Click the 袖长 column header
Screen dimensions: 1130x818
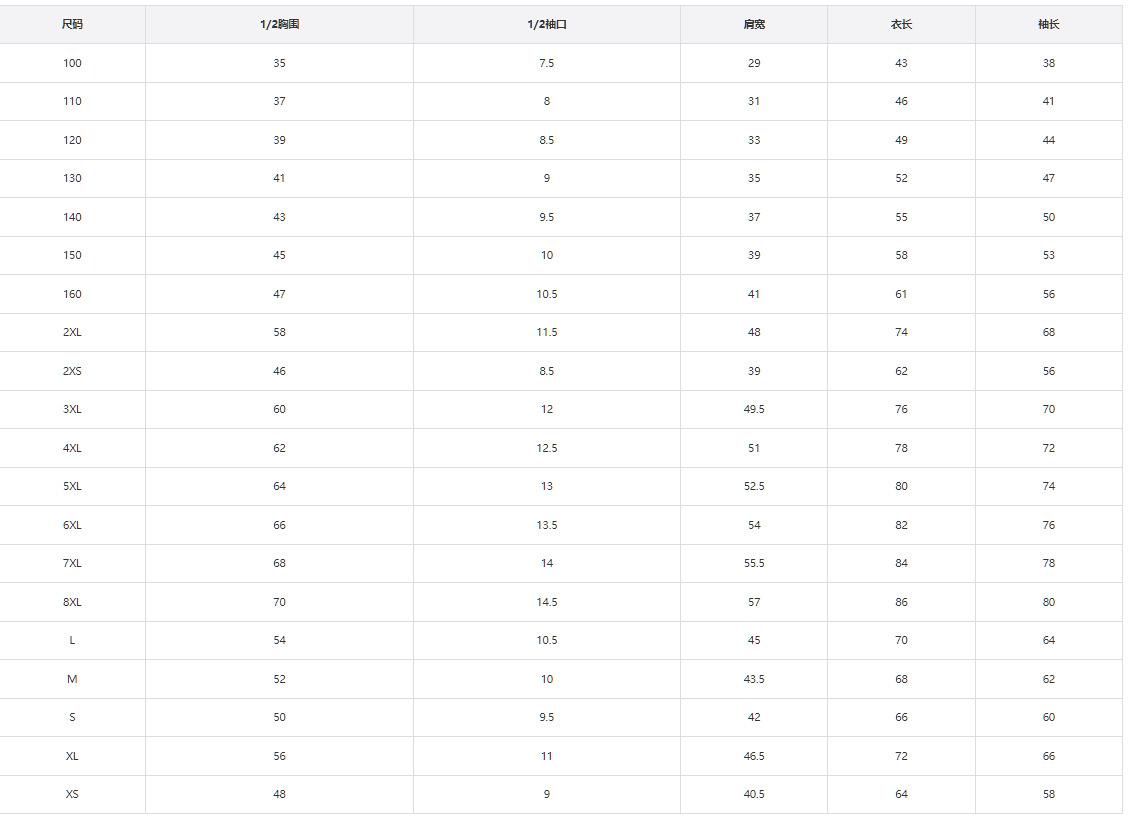pos(1049,25)
